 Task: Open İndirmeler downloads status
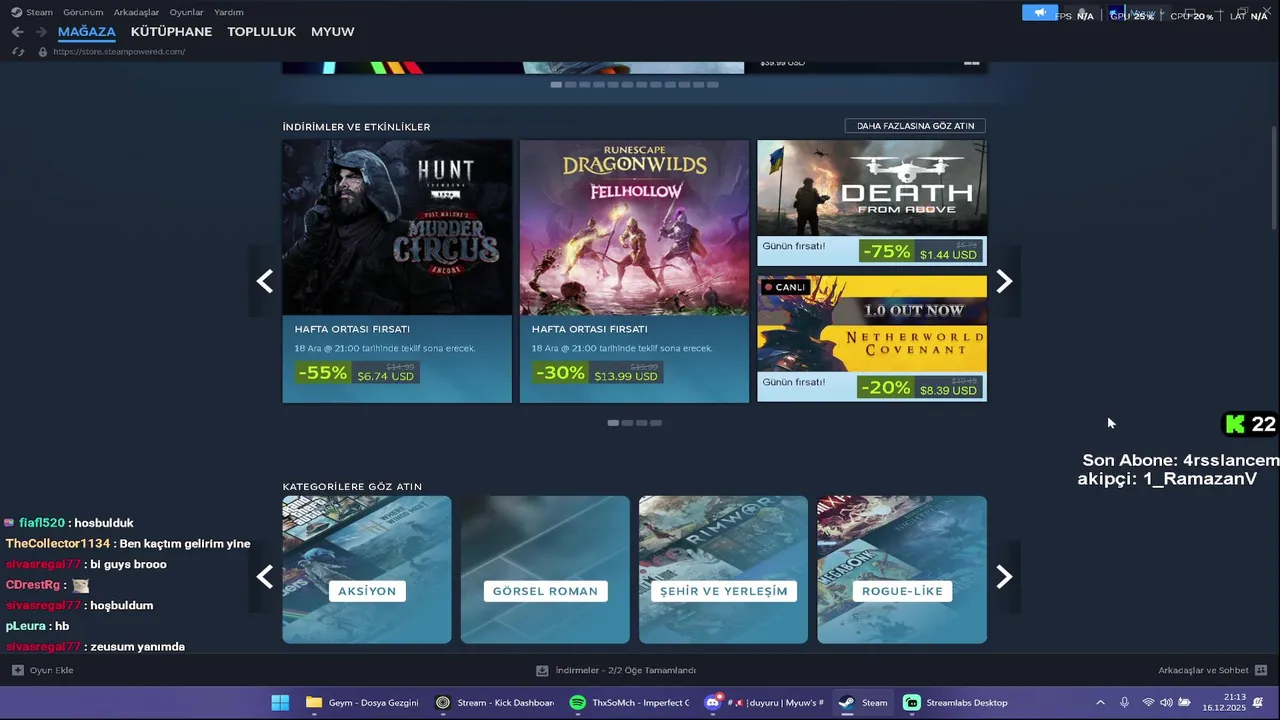click(x=616, y=670)
